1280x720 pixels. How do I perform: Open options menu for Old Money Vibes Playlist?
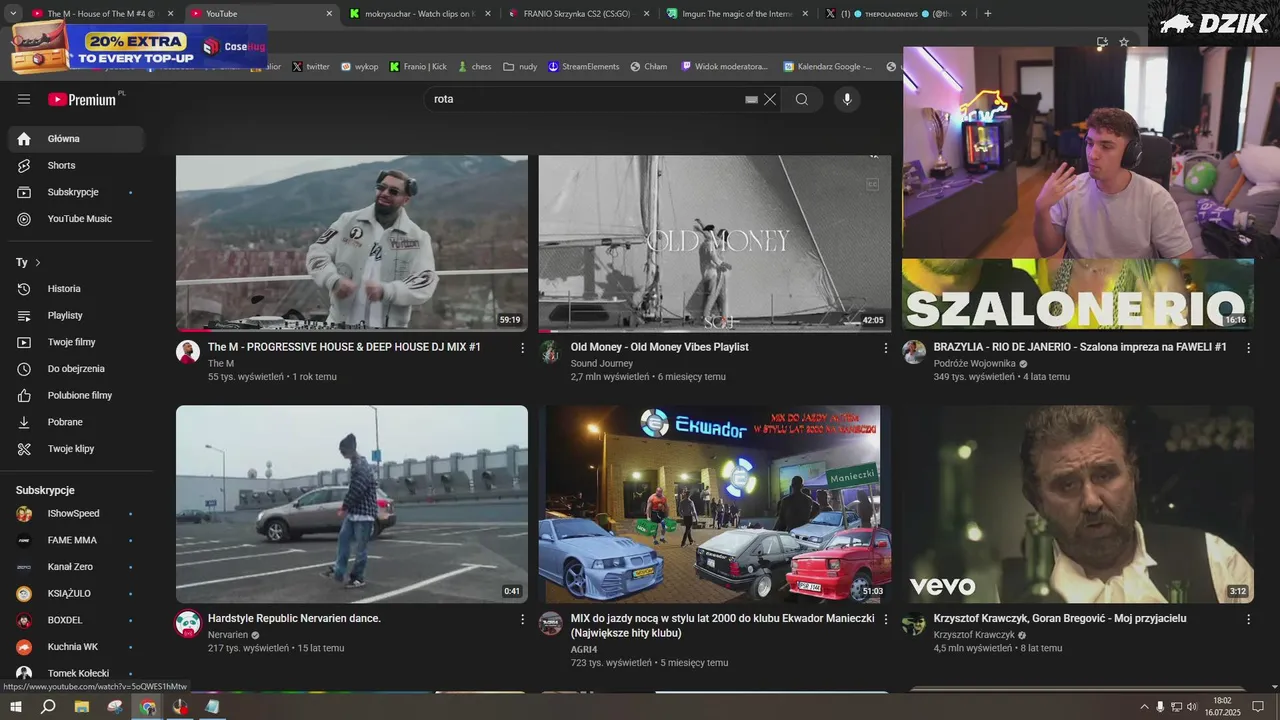(885, 348)
